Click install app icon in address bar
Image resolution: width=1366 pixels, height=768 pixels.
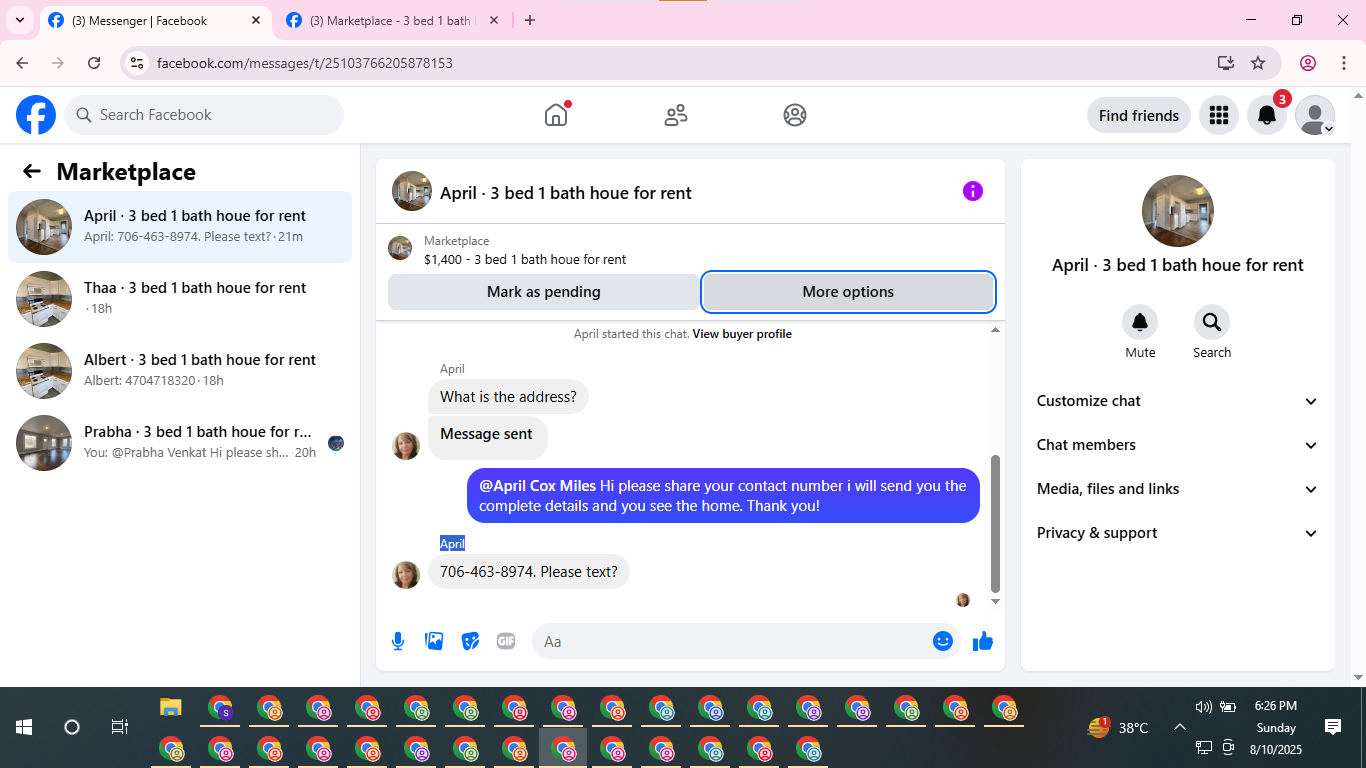click(1226, 63)
